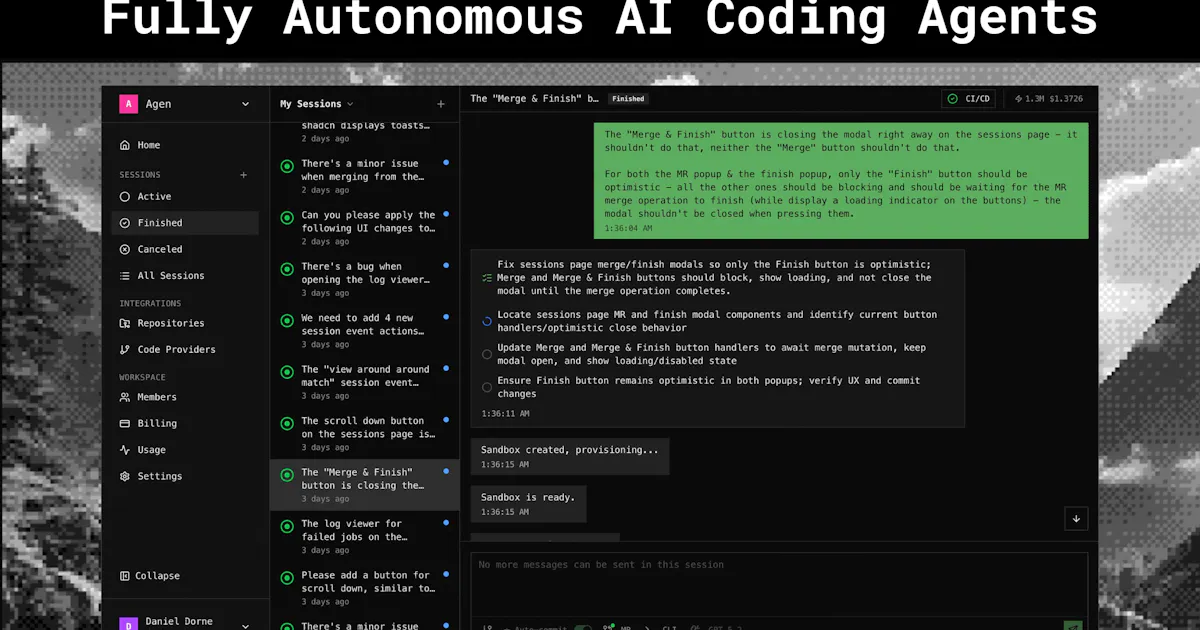
Task: Click the Usage activity icon
Action: tap(125, 450)
